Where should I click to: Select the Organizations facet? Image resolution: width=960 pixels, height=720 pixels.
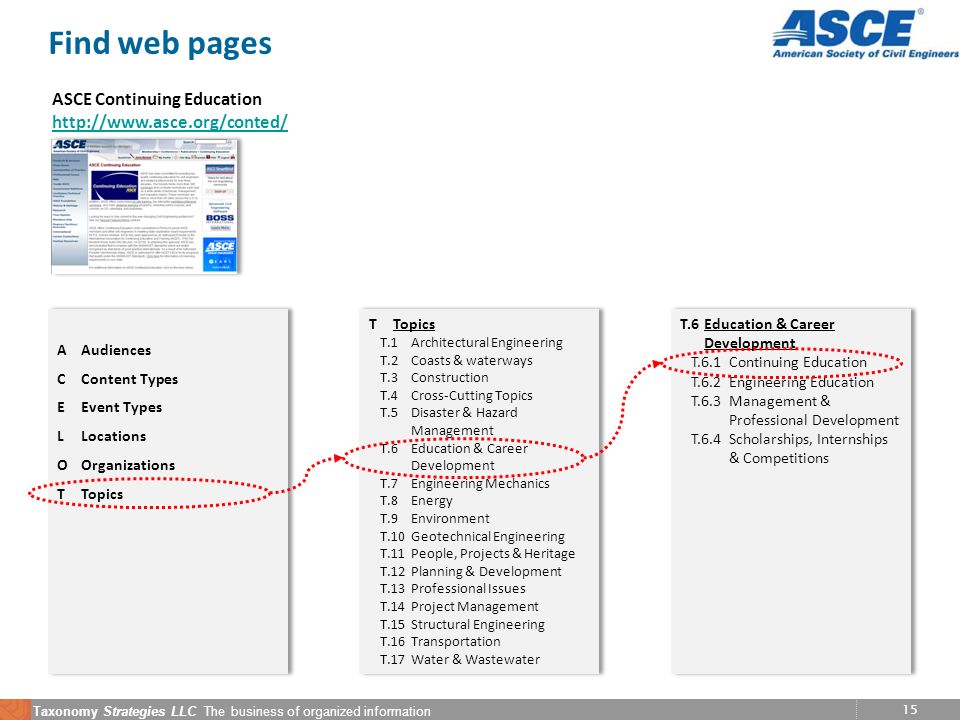(x=116, y=465)
